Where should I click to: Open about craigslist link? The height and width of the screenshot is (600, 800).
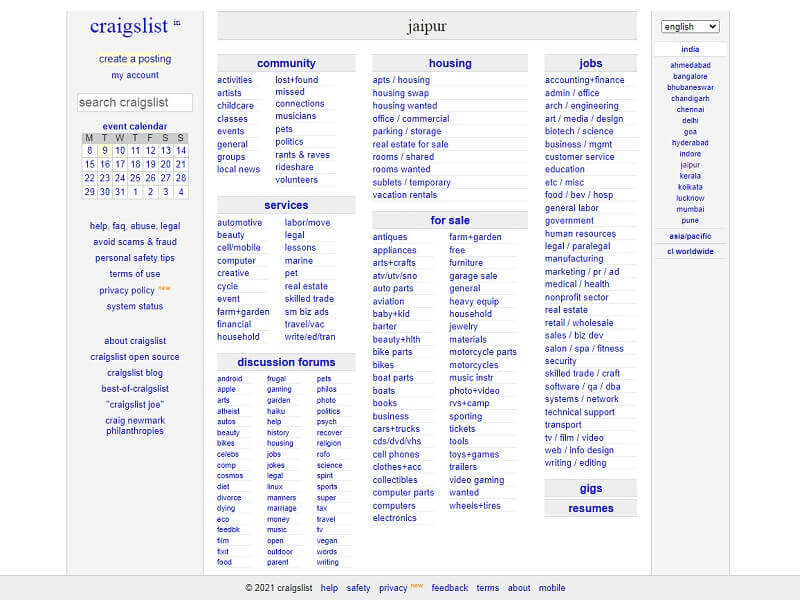(x=135, y=341)
